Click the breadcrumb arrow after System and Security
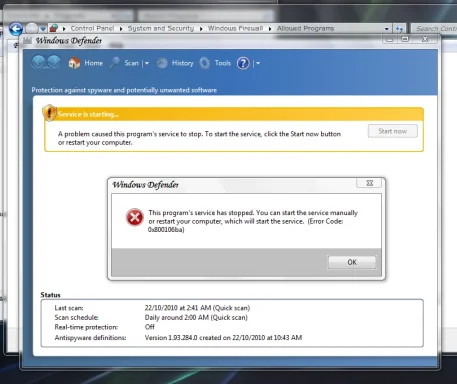The image size is (457, 384). tap(201, 29)
